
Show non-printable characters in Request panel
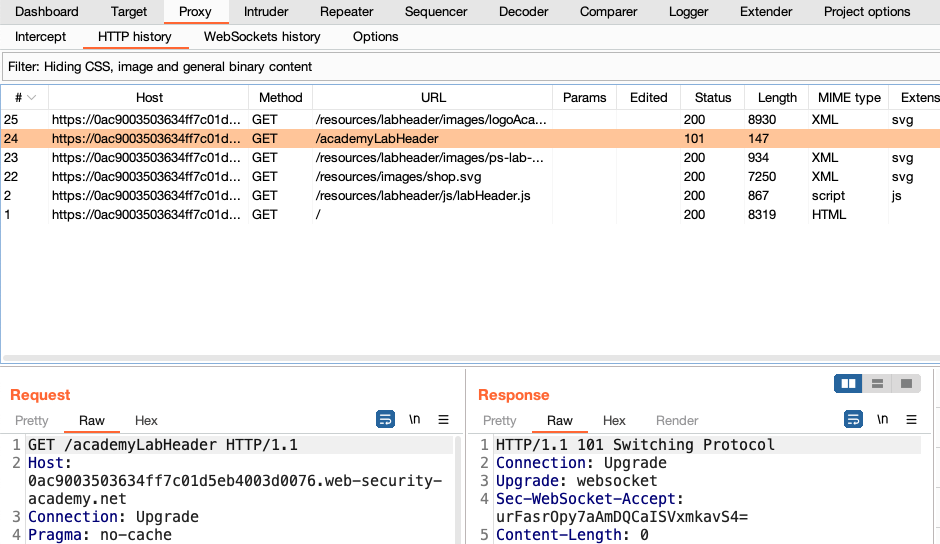click(414, 419)
